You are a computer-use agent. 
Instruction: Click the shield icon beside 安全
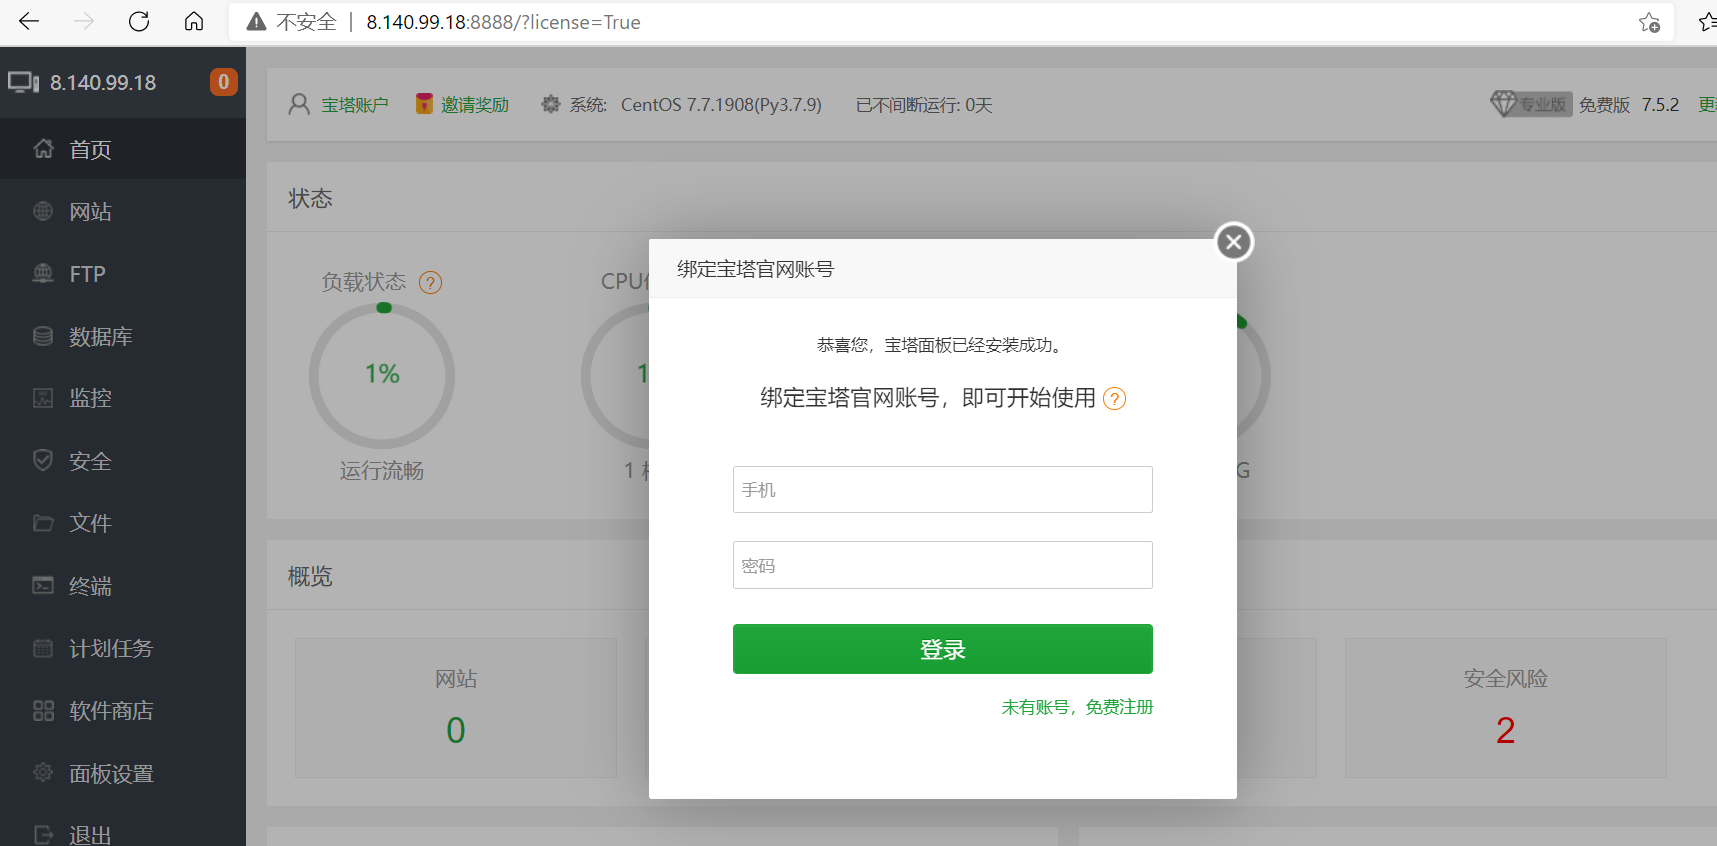pyautogui.click(x=43, y=460)
